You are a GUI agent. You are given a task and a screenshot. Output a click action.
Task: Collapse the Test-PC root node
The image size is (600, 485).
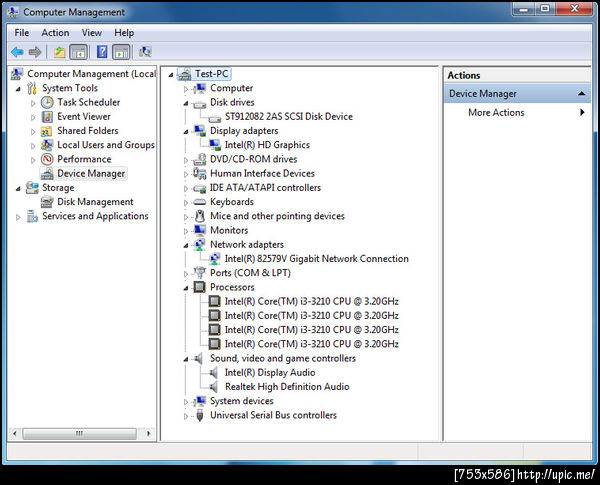[x=171, y=75]
